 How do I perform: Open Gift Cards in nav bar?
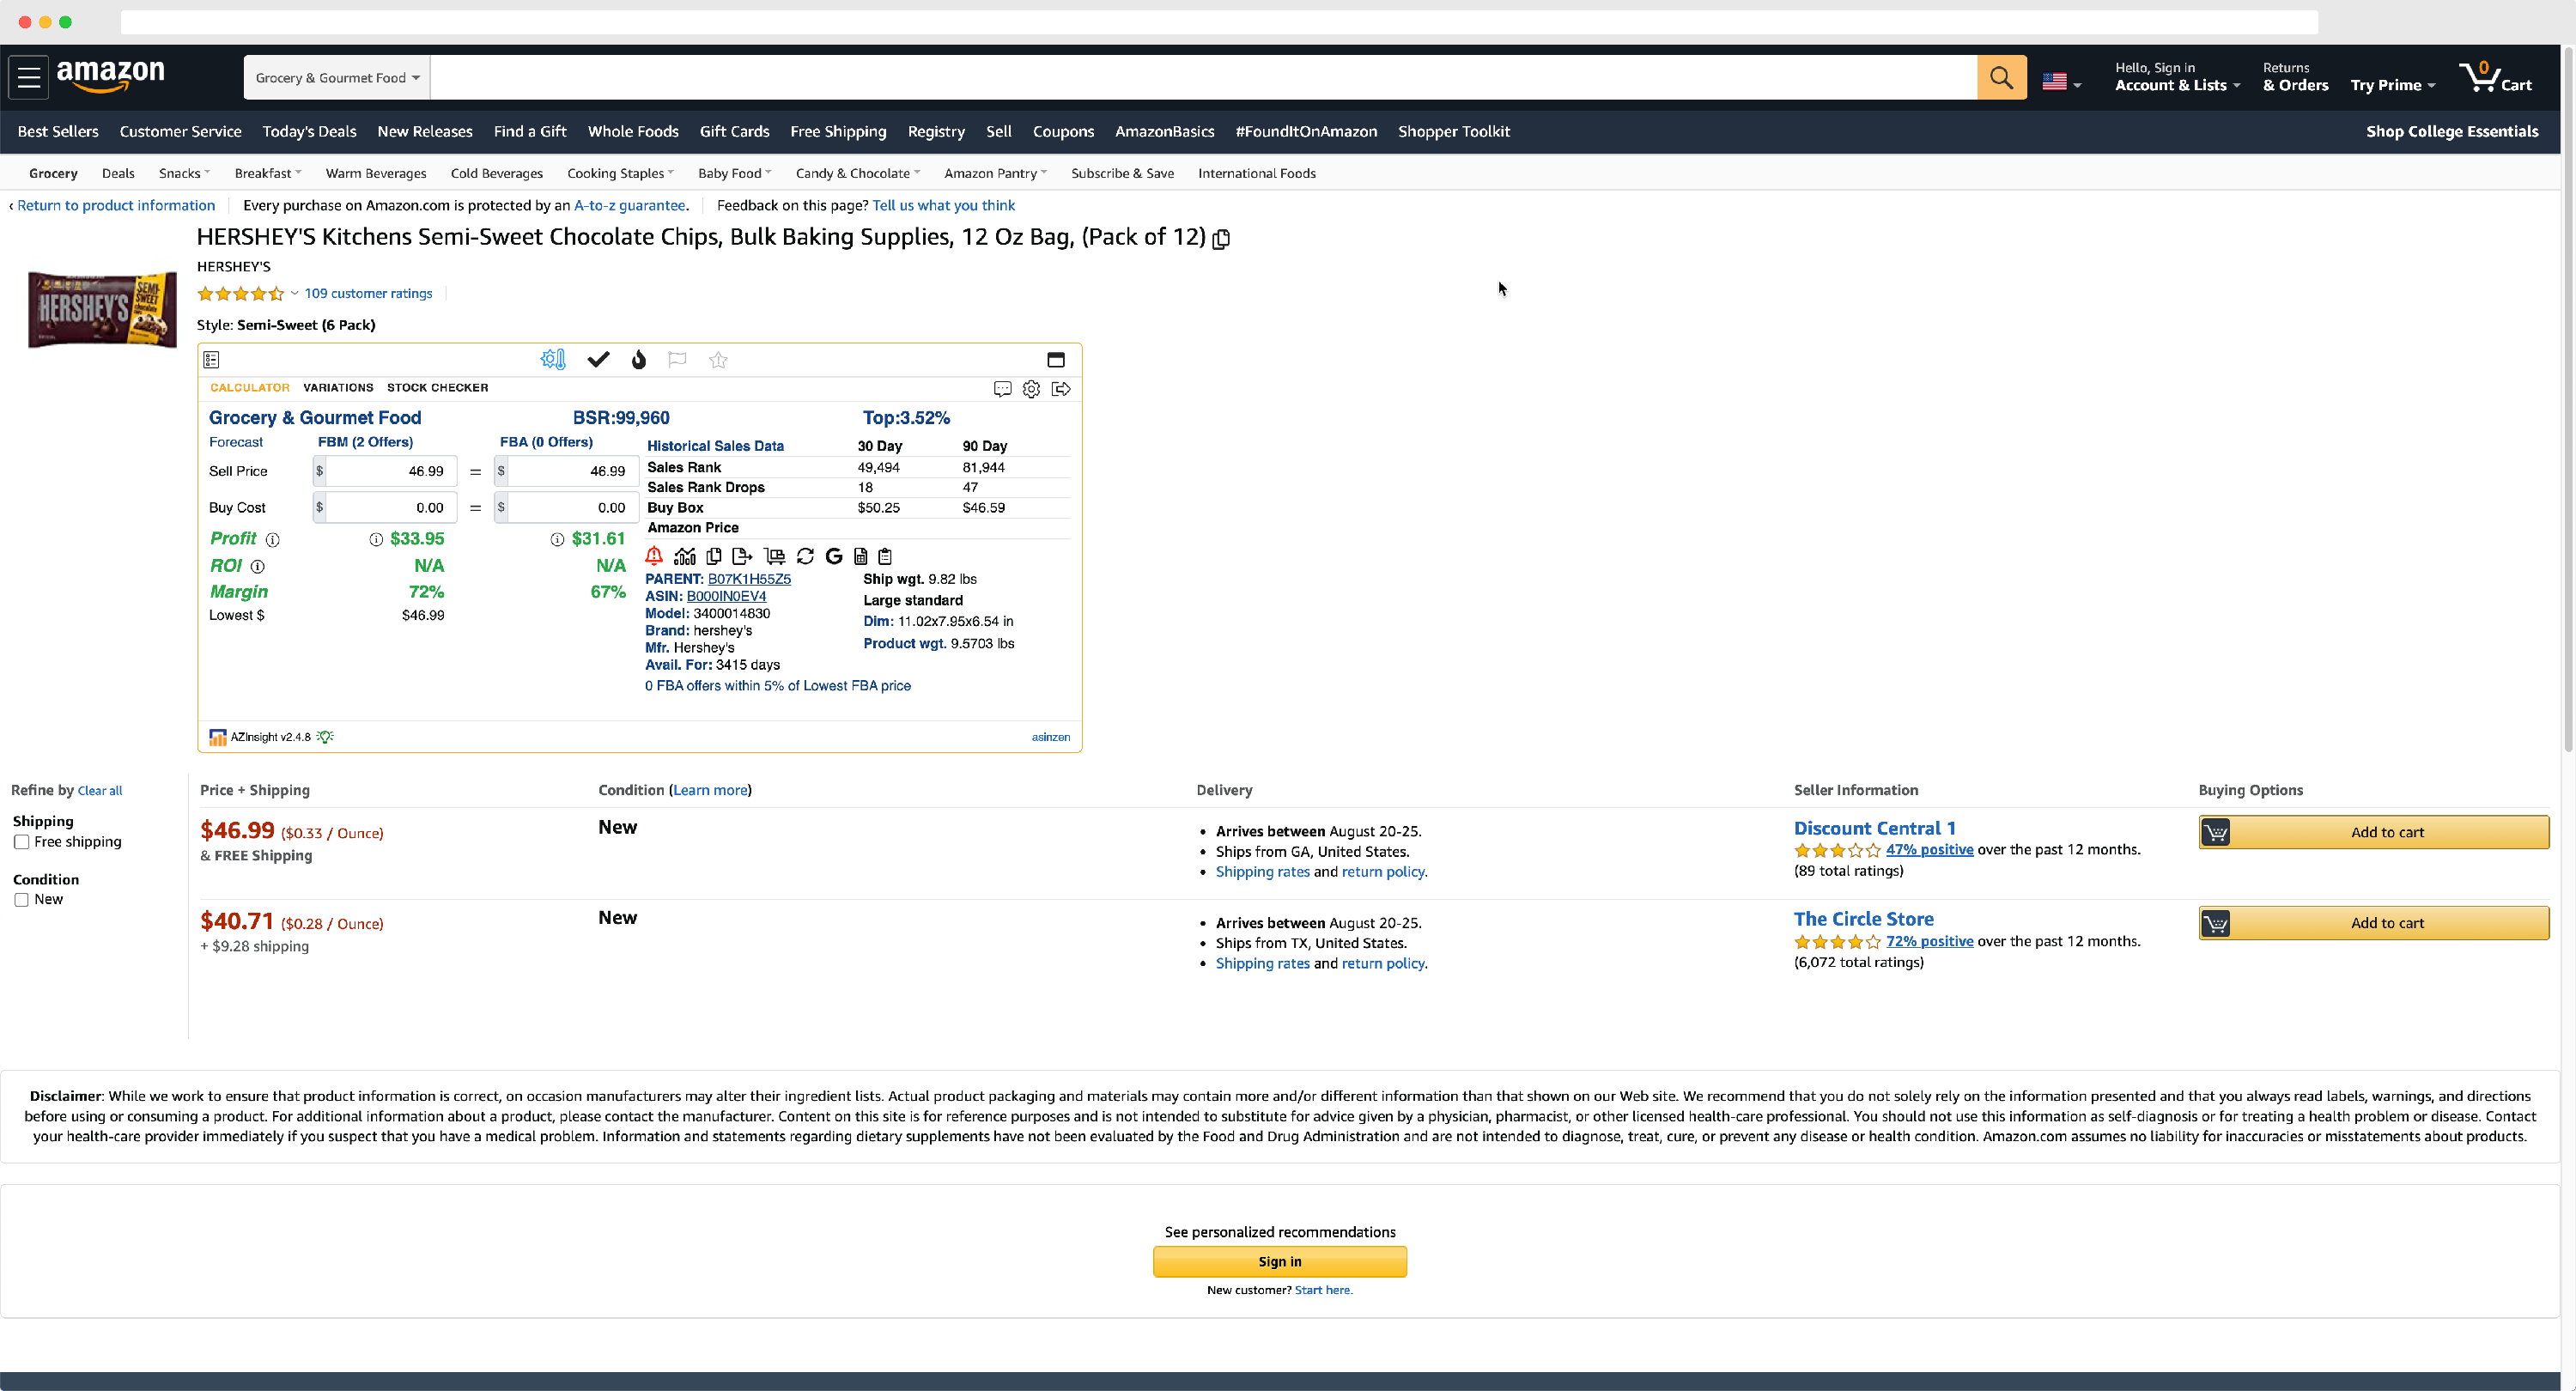coord(734,131)
